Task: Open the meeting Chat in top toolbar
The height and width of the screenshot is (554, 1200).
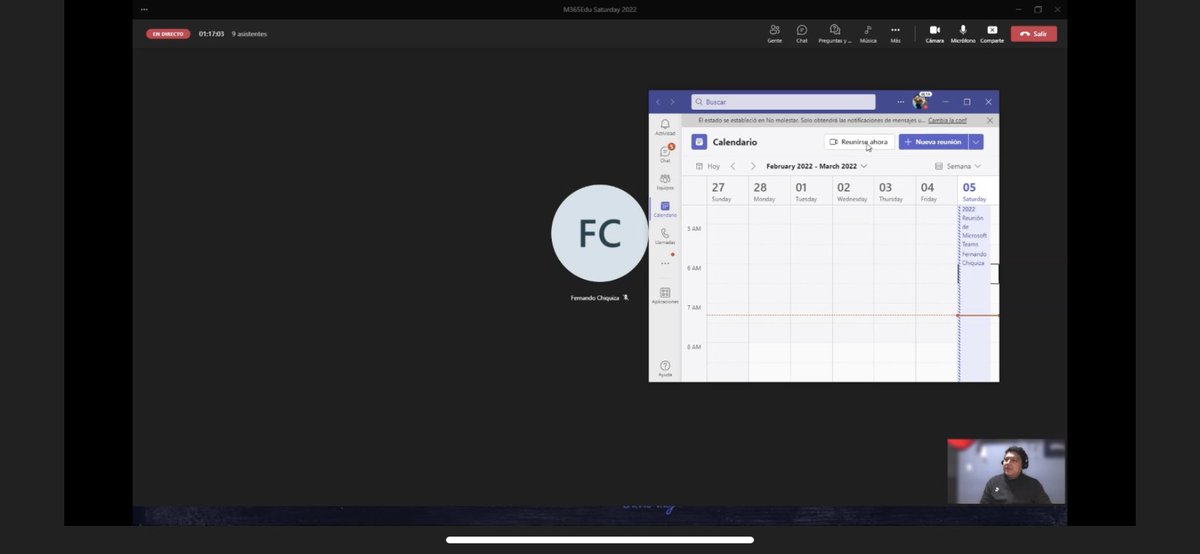Action: [802, 33]
